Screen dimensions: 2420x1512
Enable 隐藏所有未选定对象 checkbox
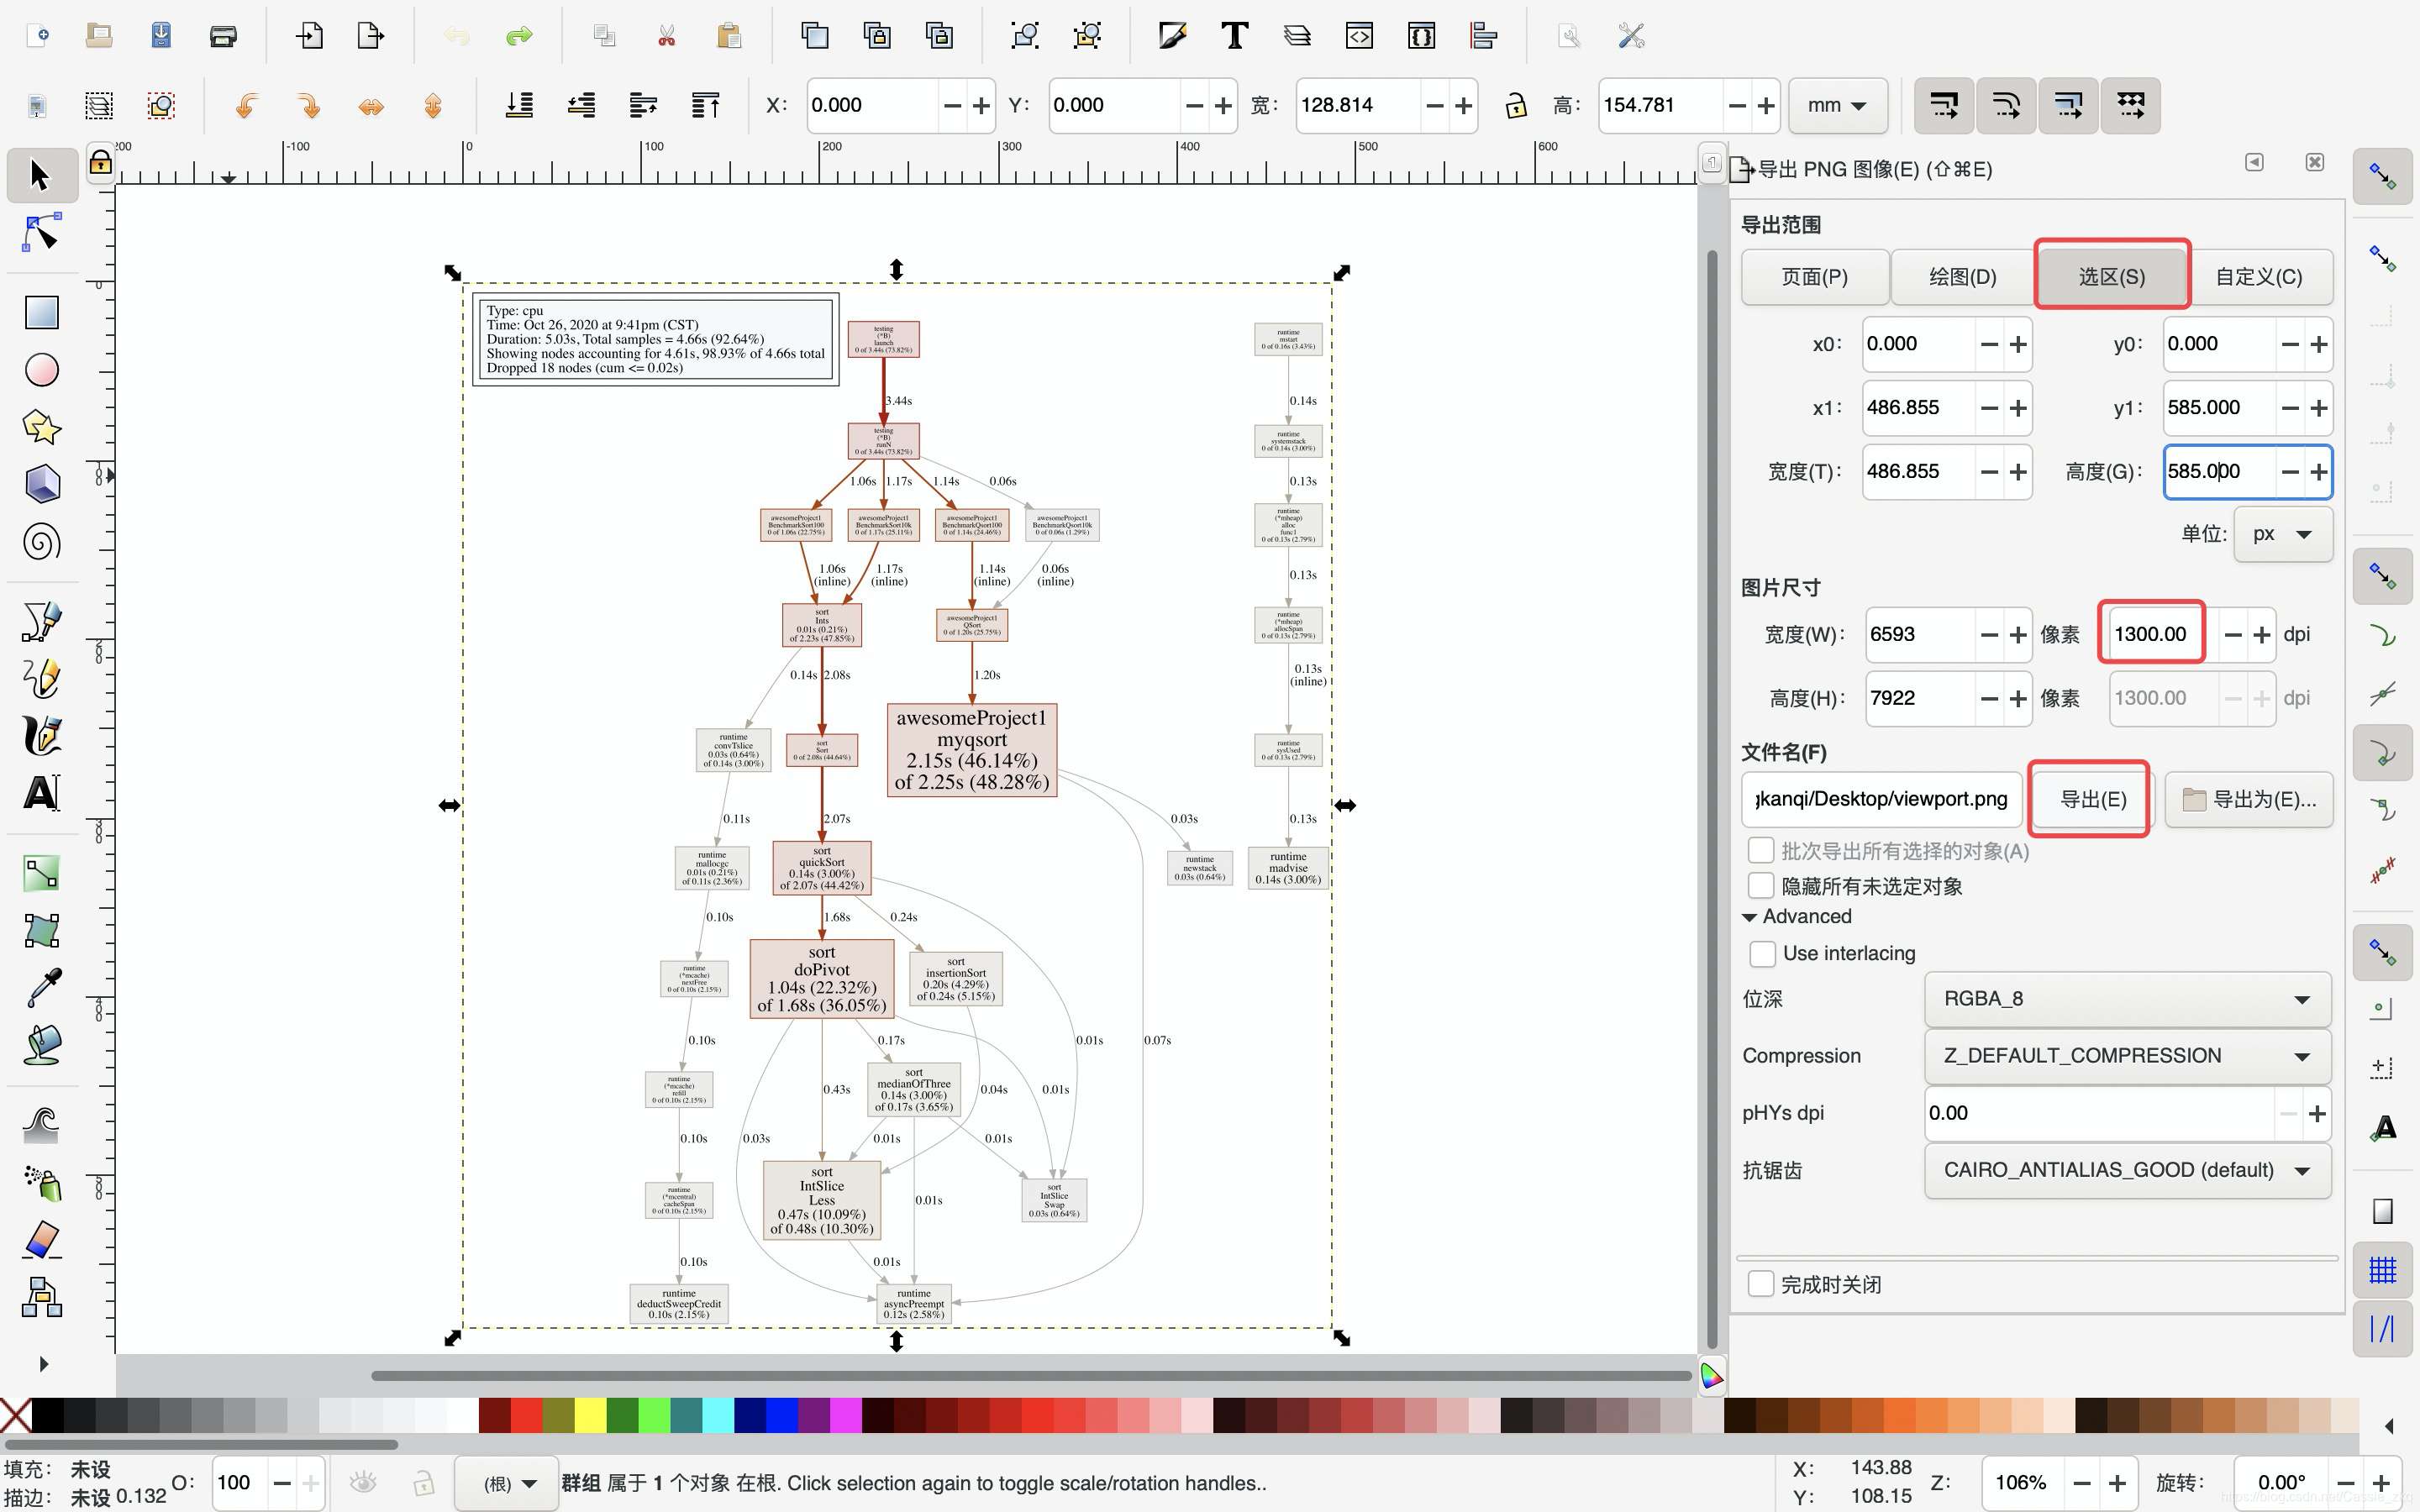(1760, 886)
